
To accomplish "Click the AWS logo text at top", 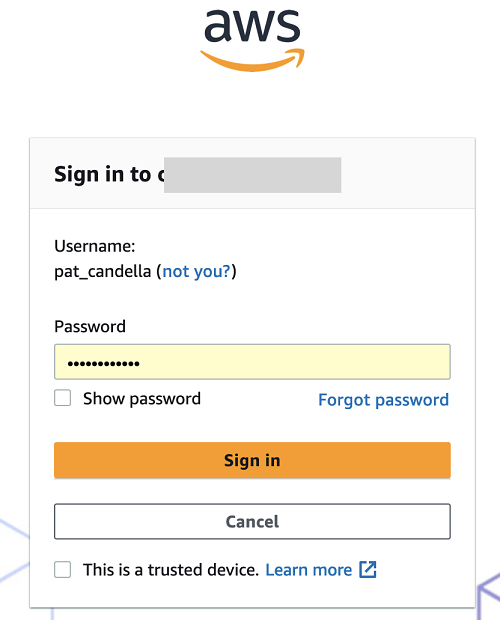I will click(x=252, y=26).
